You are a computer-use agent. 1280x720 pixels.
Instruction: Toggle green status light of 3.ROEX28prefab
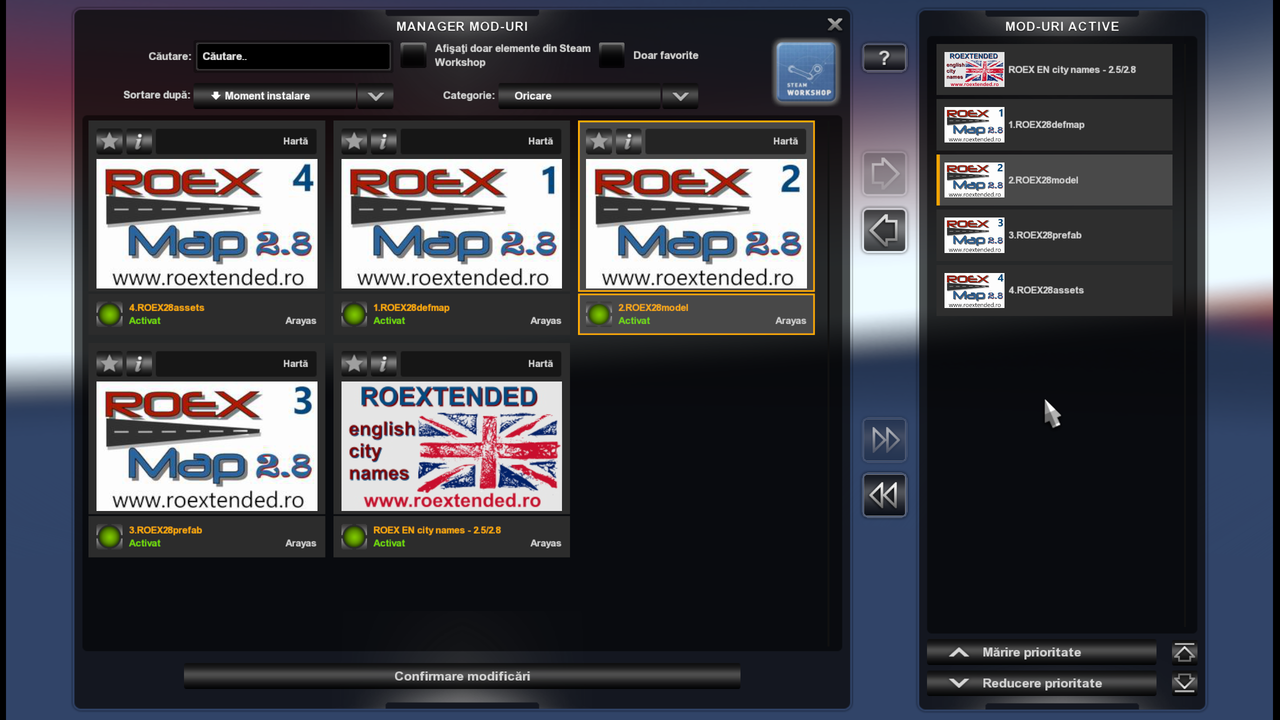[109, 537]
